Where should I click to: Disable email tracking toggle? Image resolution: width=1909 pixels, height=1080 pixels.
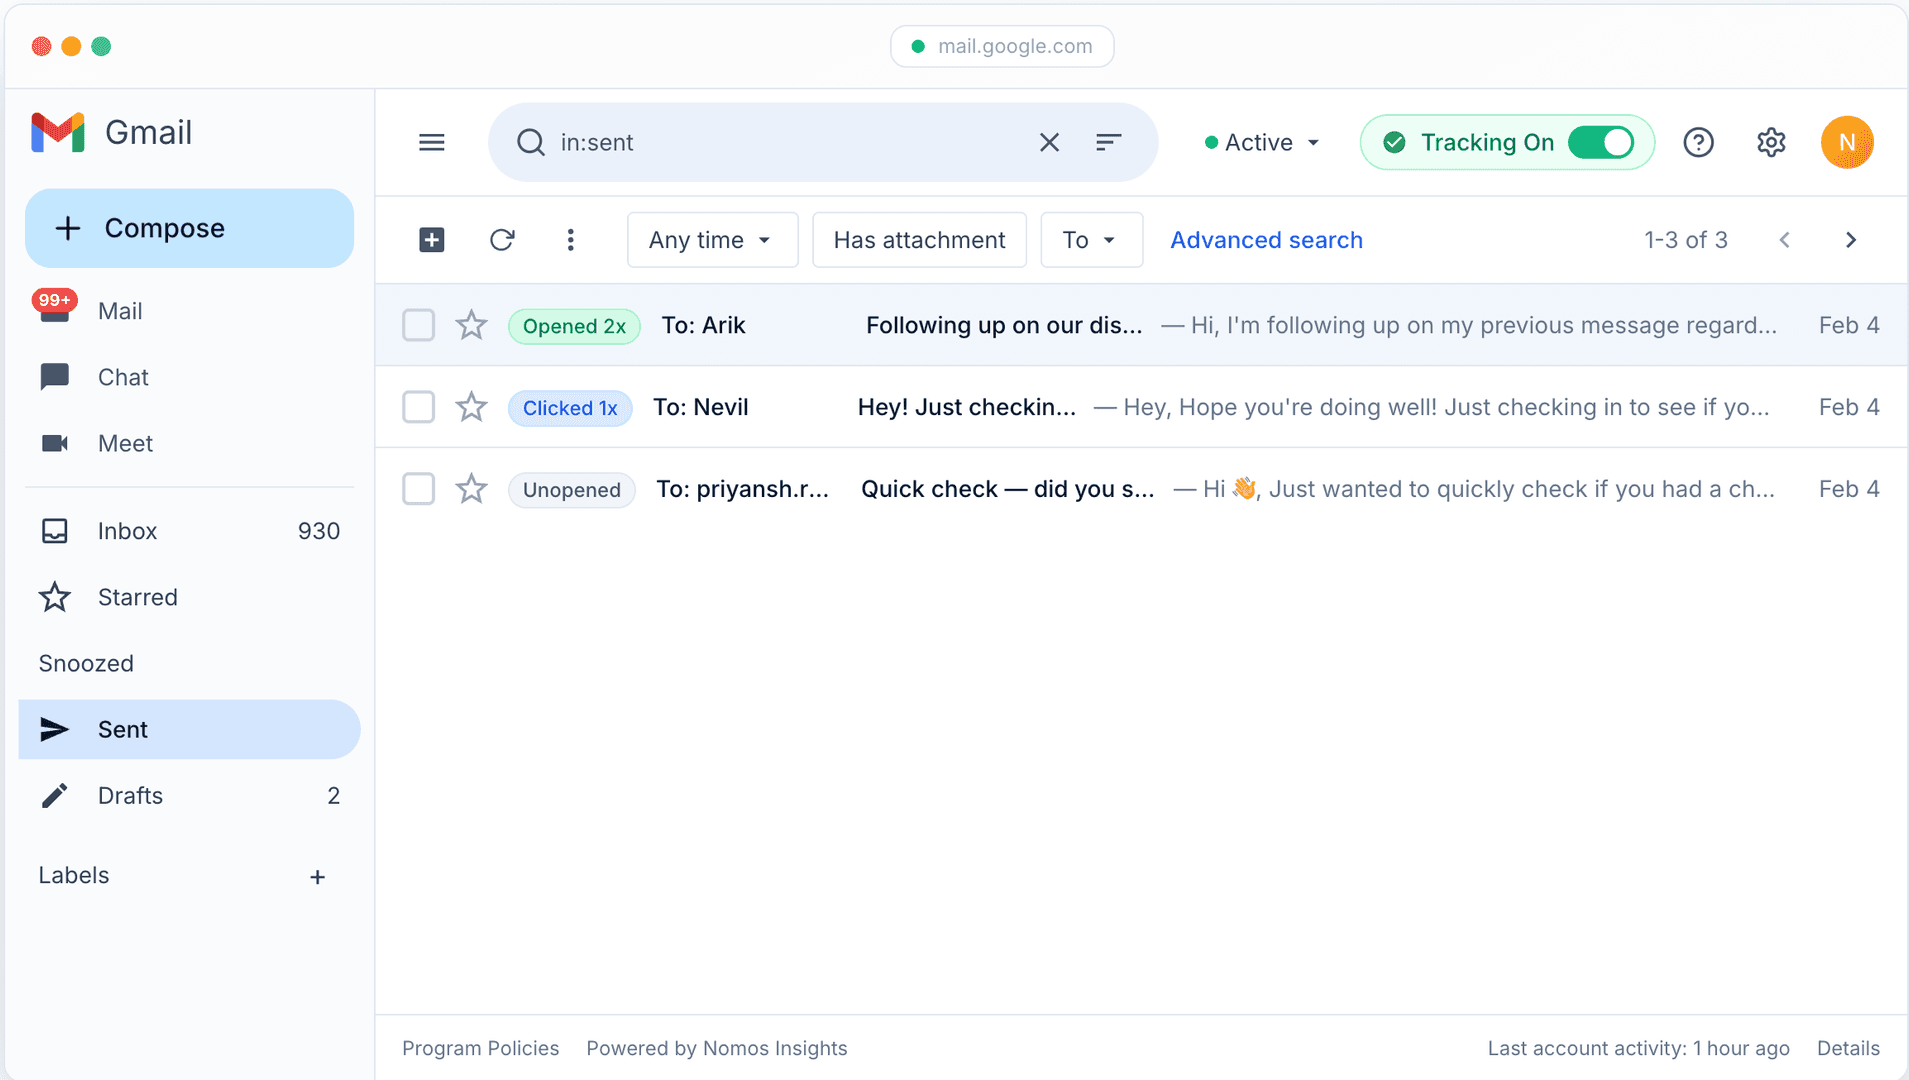(x=1601, y=142)
